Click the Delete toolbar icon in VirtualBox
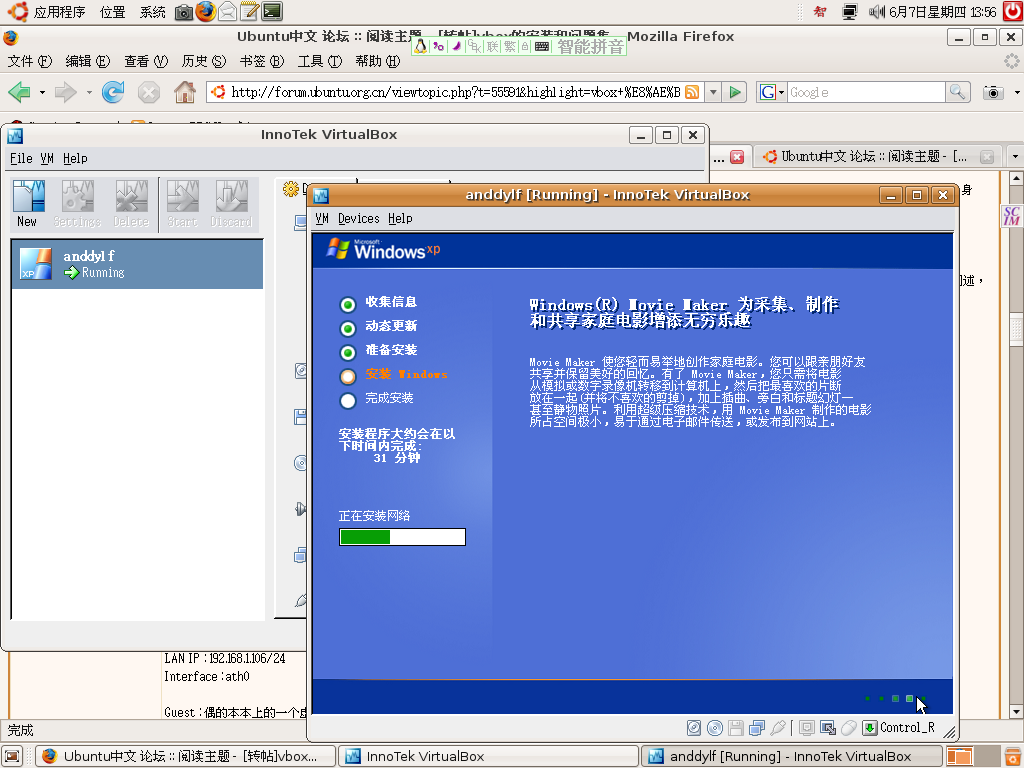The height and width of the screenshot is (768, 1024). [131, 204]
